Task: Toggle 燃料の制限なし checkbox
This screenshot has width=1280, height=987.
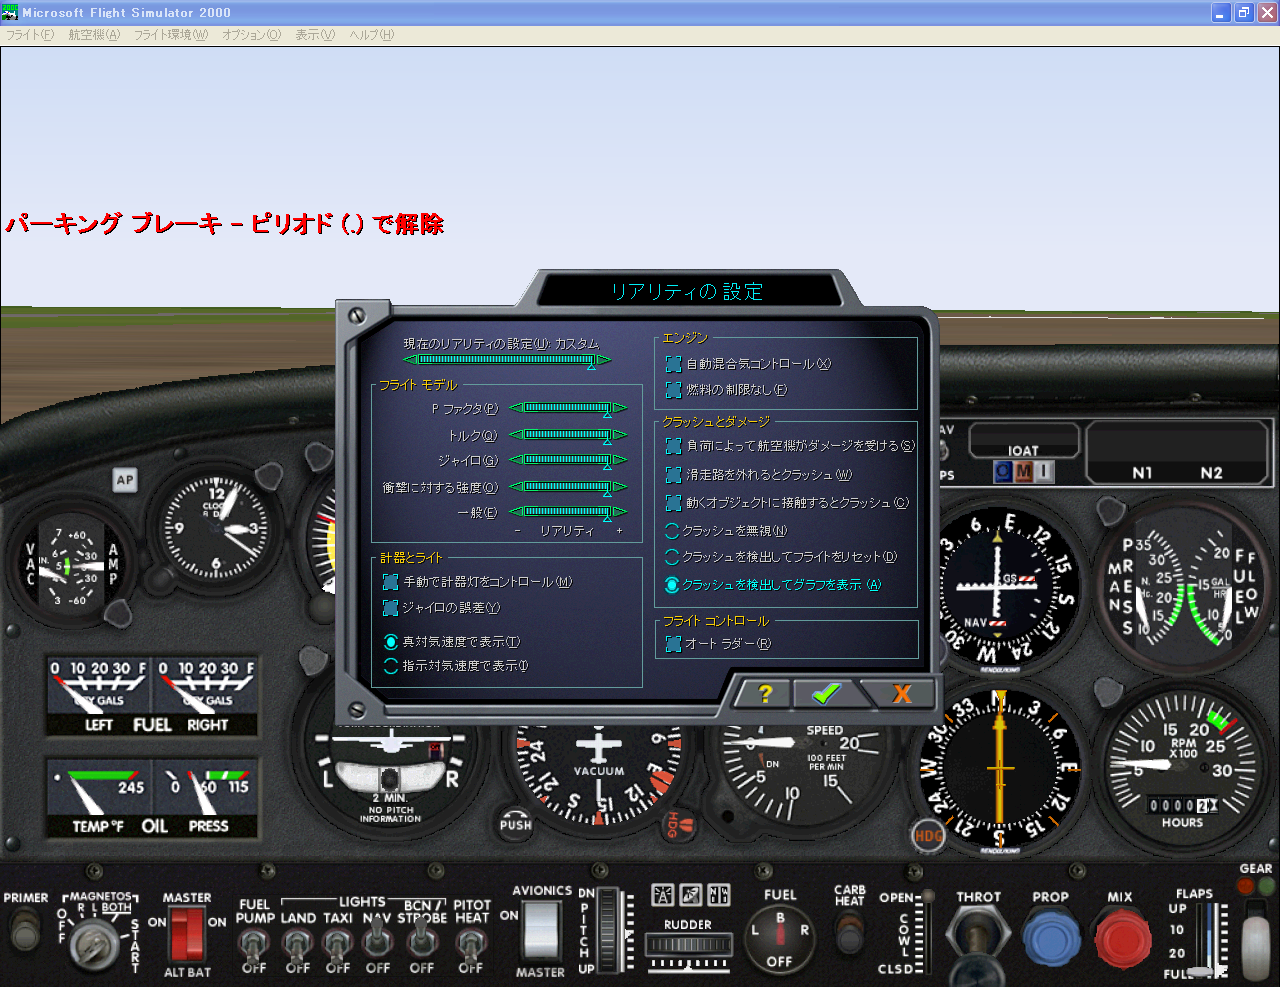Action: [x=673, y=390]
